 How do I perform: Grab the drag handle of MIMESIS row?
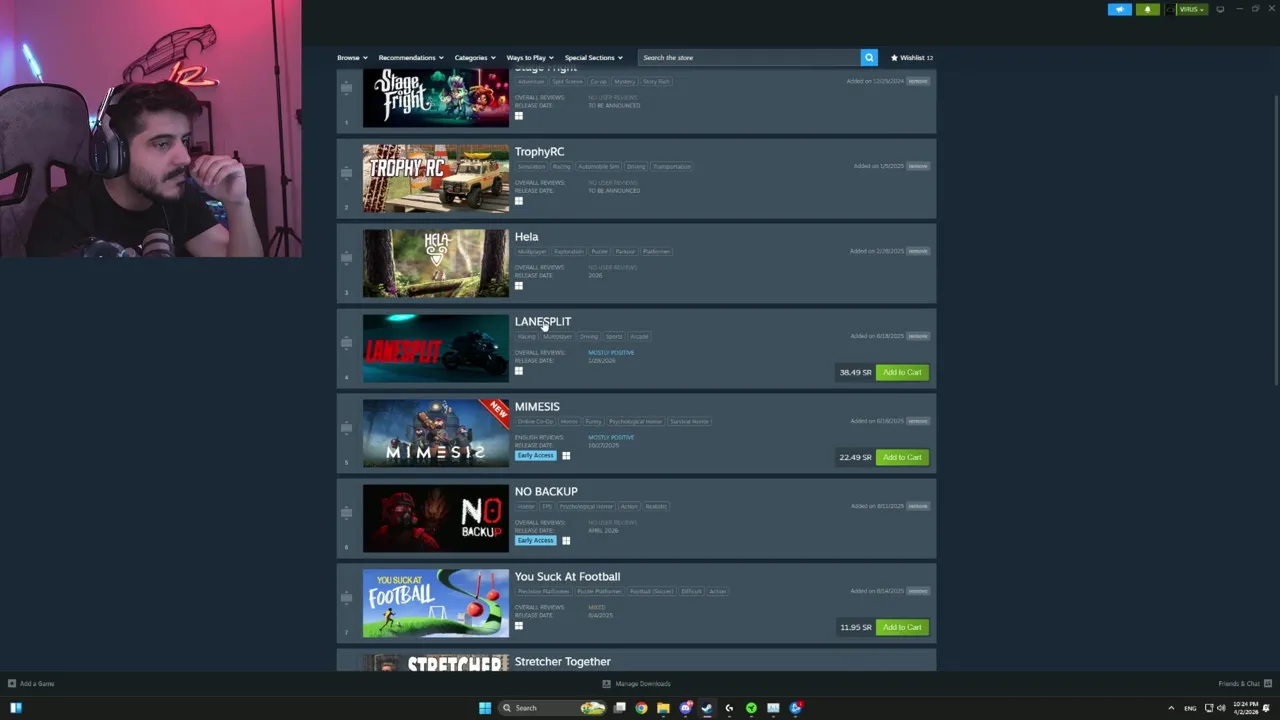point(346,428)
